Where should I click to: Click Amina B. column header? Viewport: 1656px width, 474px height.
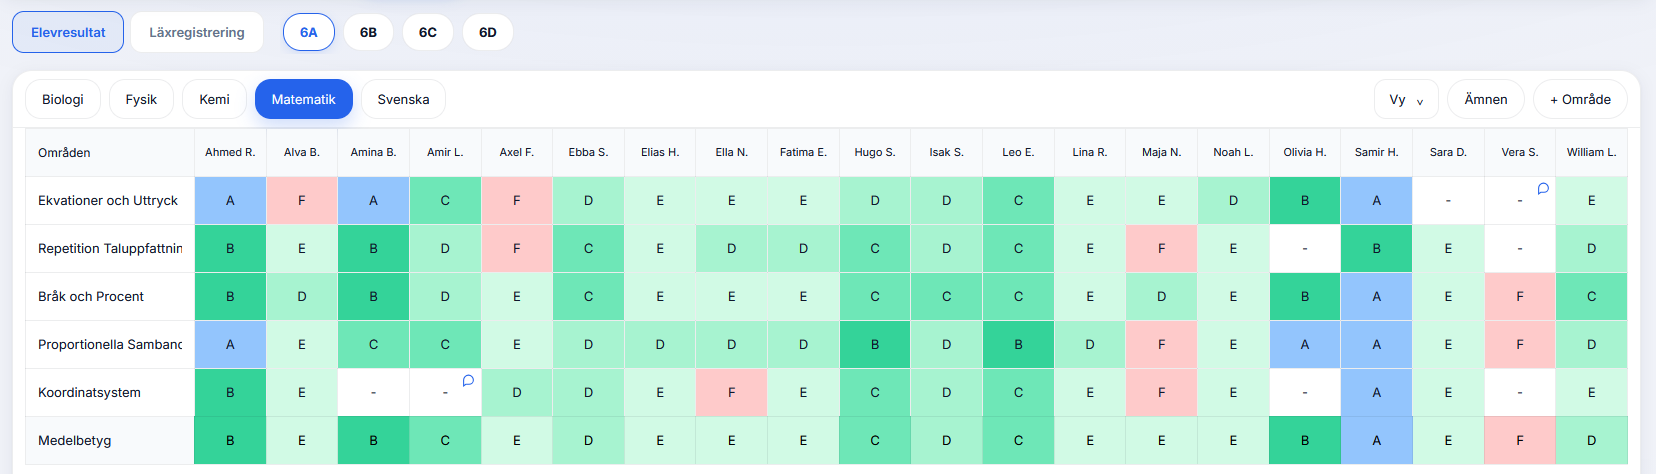click(373, 152)
